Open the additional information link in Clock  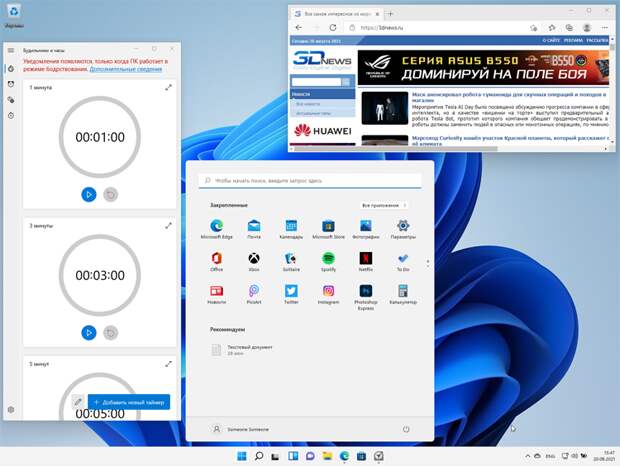click(126, 69)
